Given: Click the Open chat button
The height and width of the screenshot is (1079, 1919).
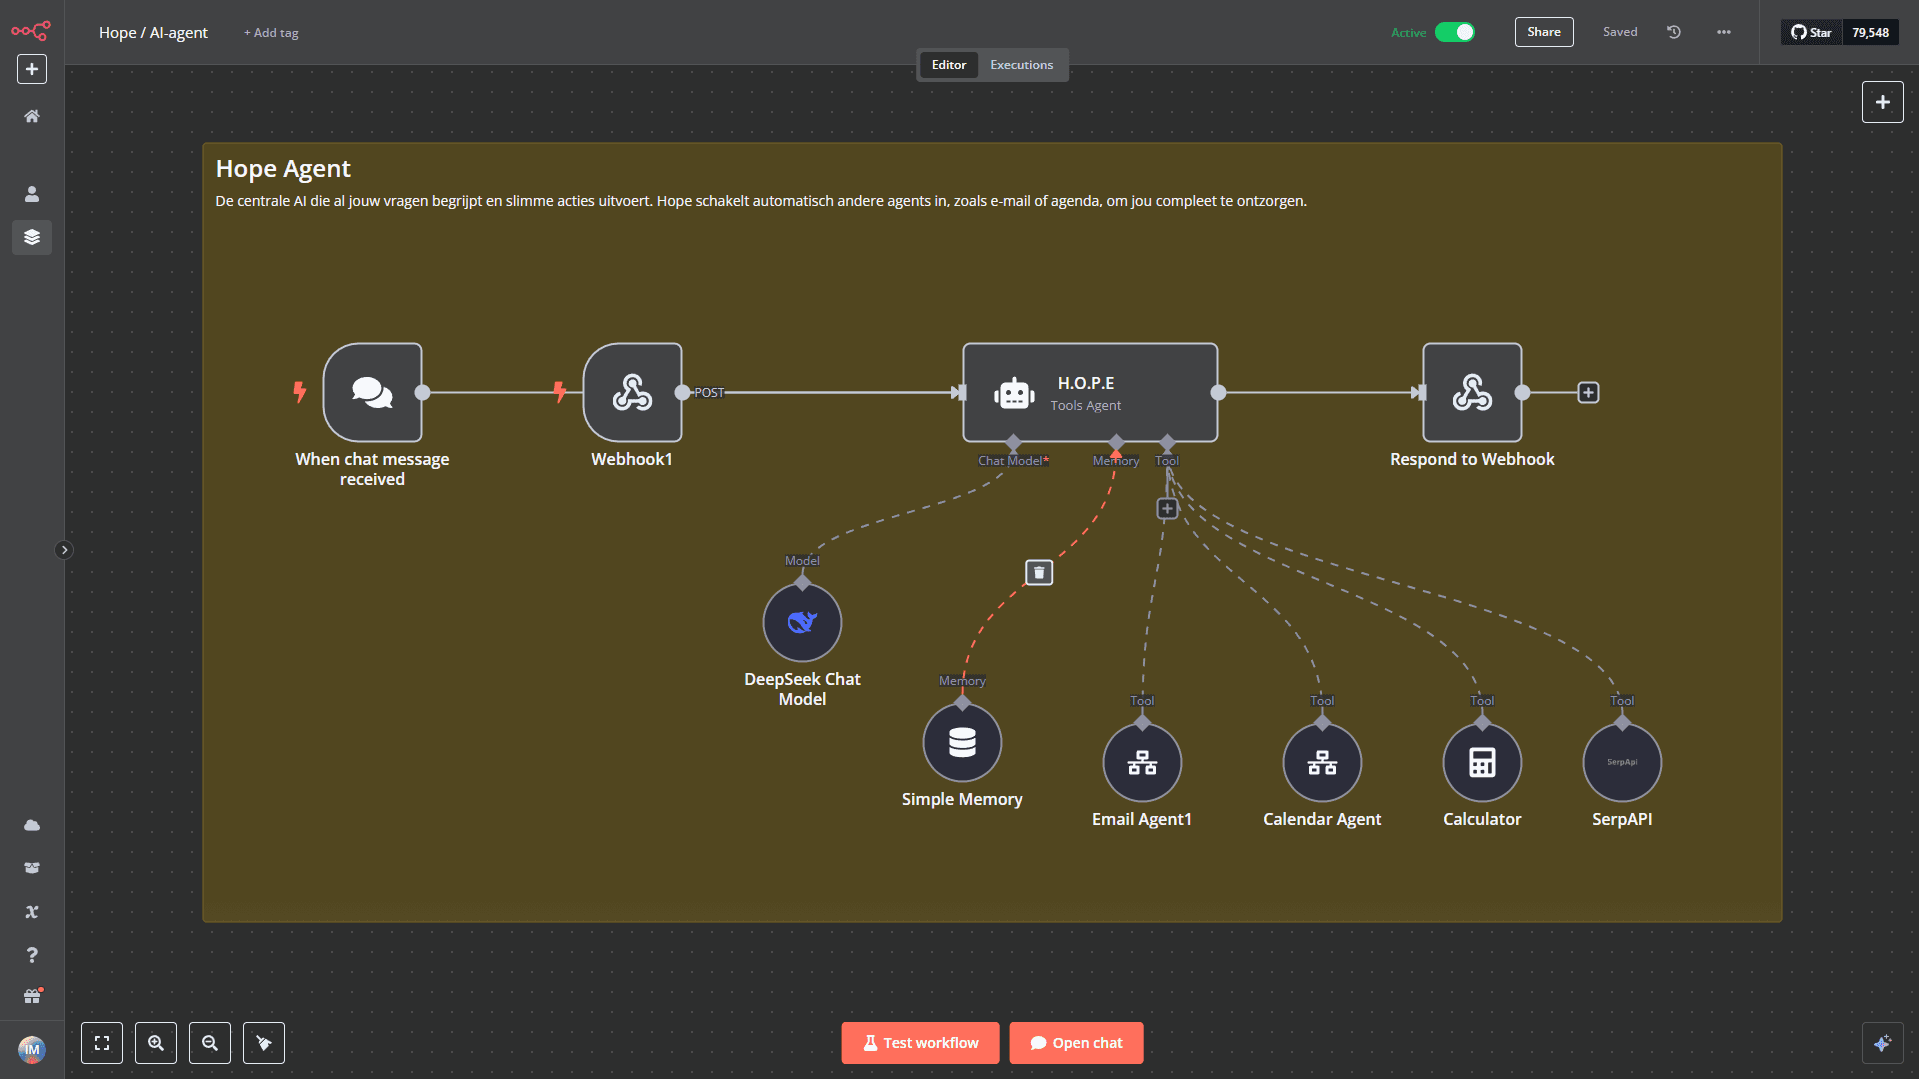Looking at the screenshot, I should tap(1076, 1043).
